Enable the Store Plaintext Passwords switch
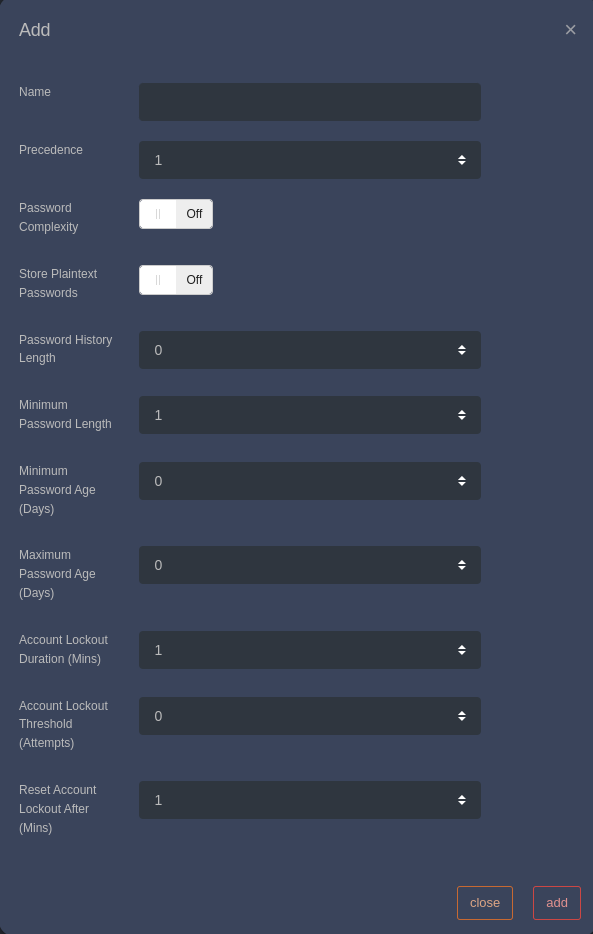Viewport: 593px width, 934px height. [x=176, y=280]
